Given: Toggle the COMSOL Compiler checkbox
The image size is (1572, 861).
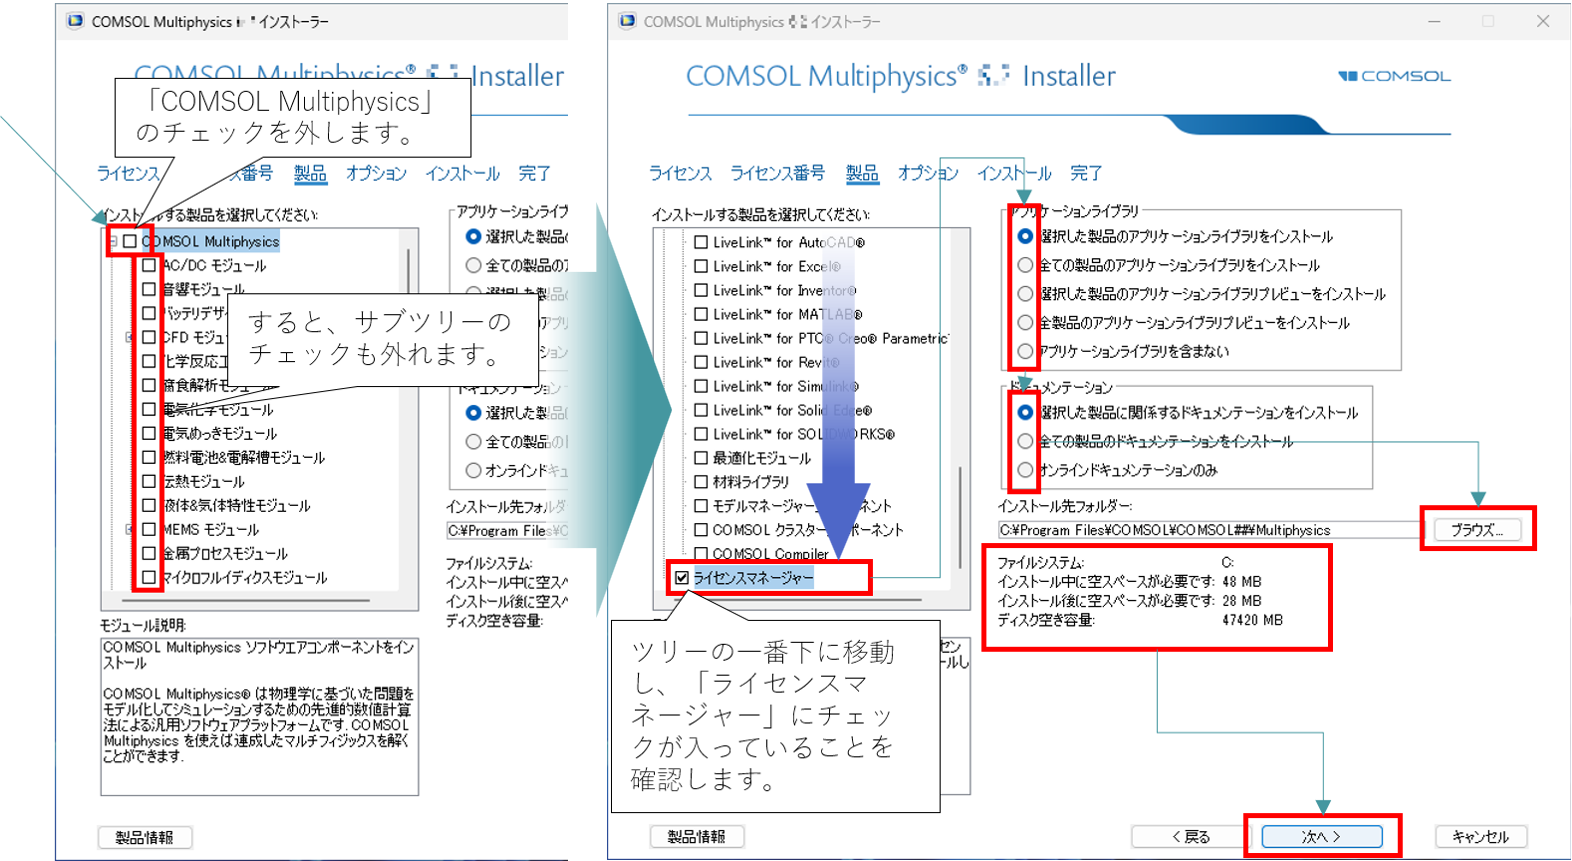Looking at the screenshot, I should [701, 554].
